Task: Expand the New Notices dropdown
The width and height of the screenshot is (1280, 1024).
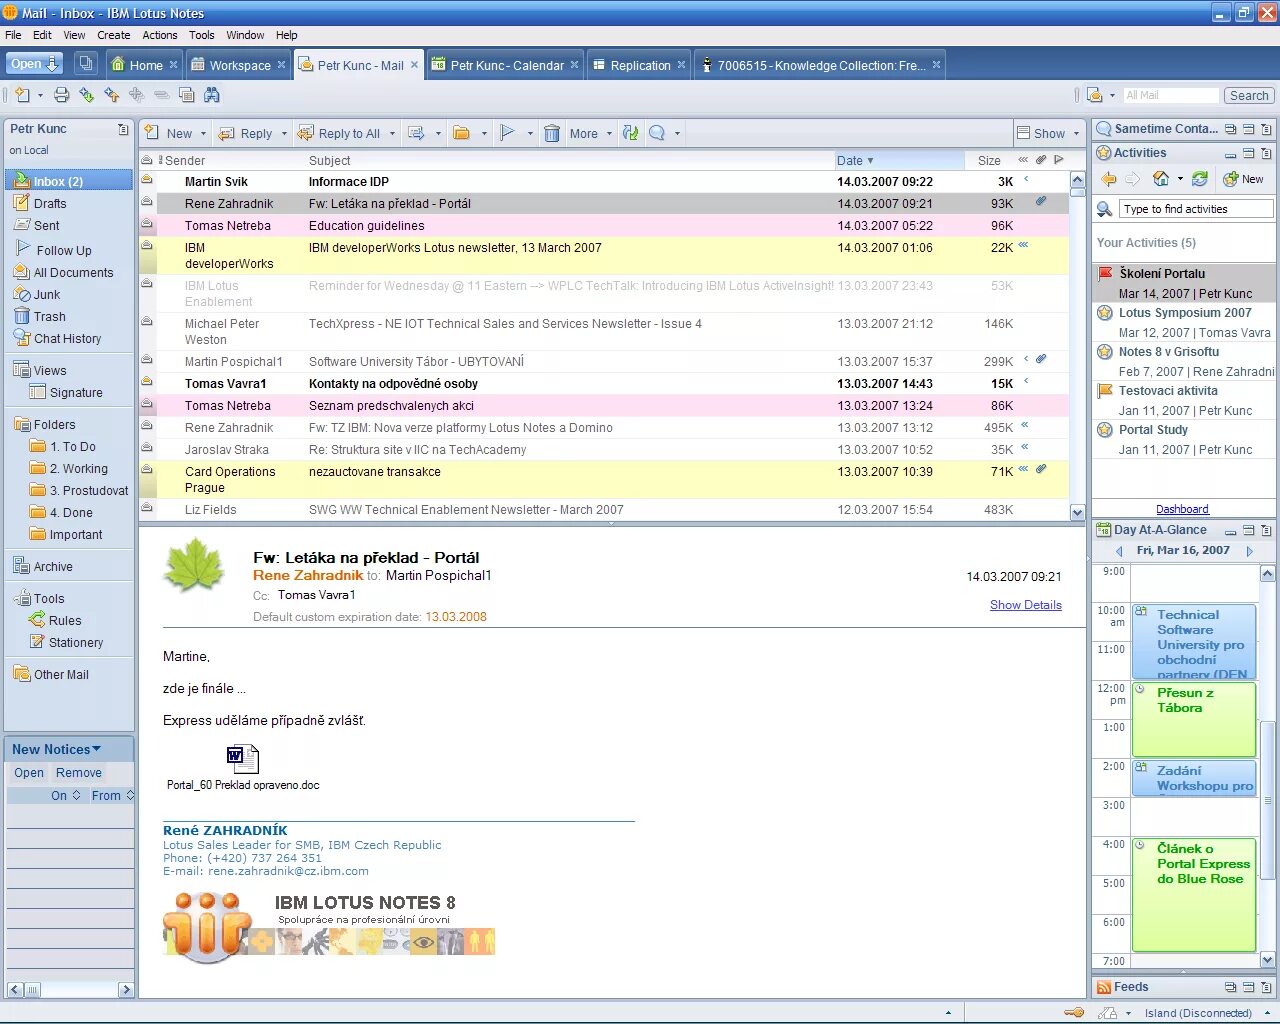Action: [x=97, y=749]
